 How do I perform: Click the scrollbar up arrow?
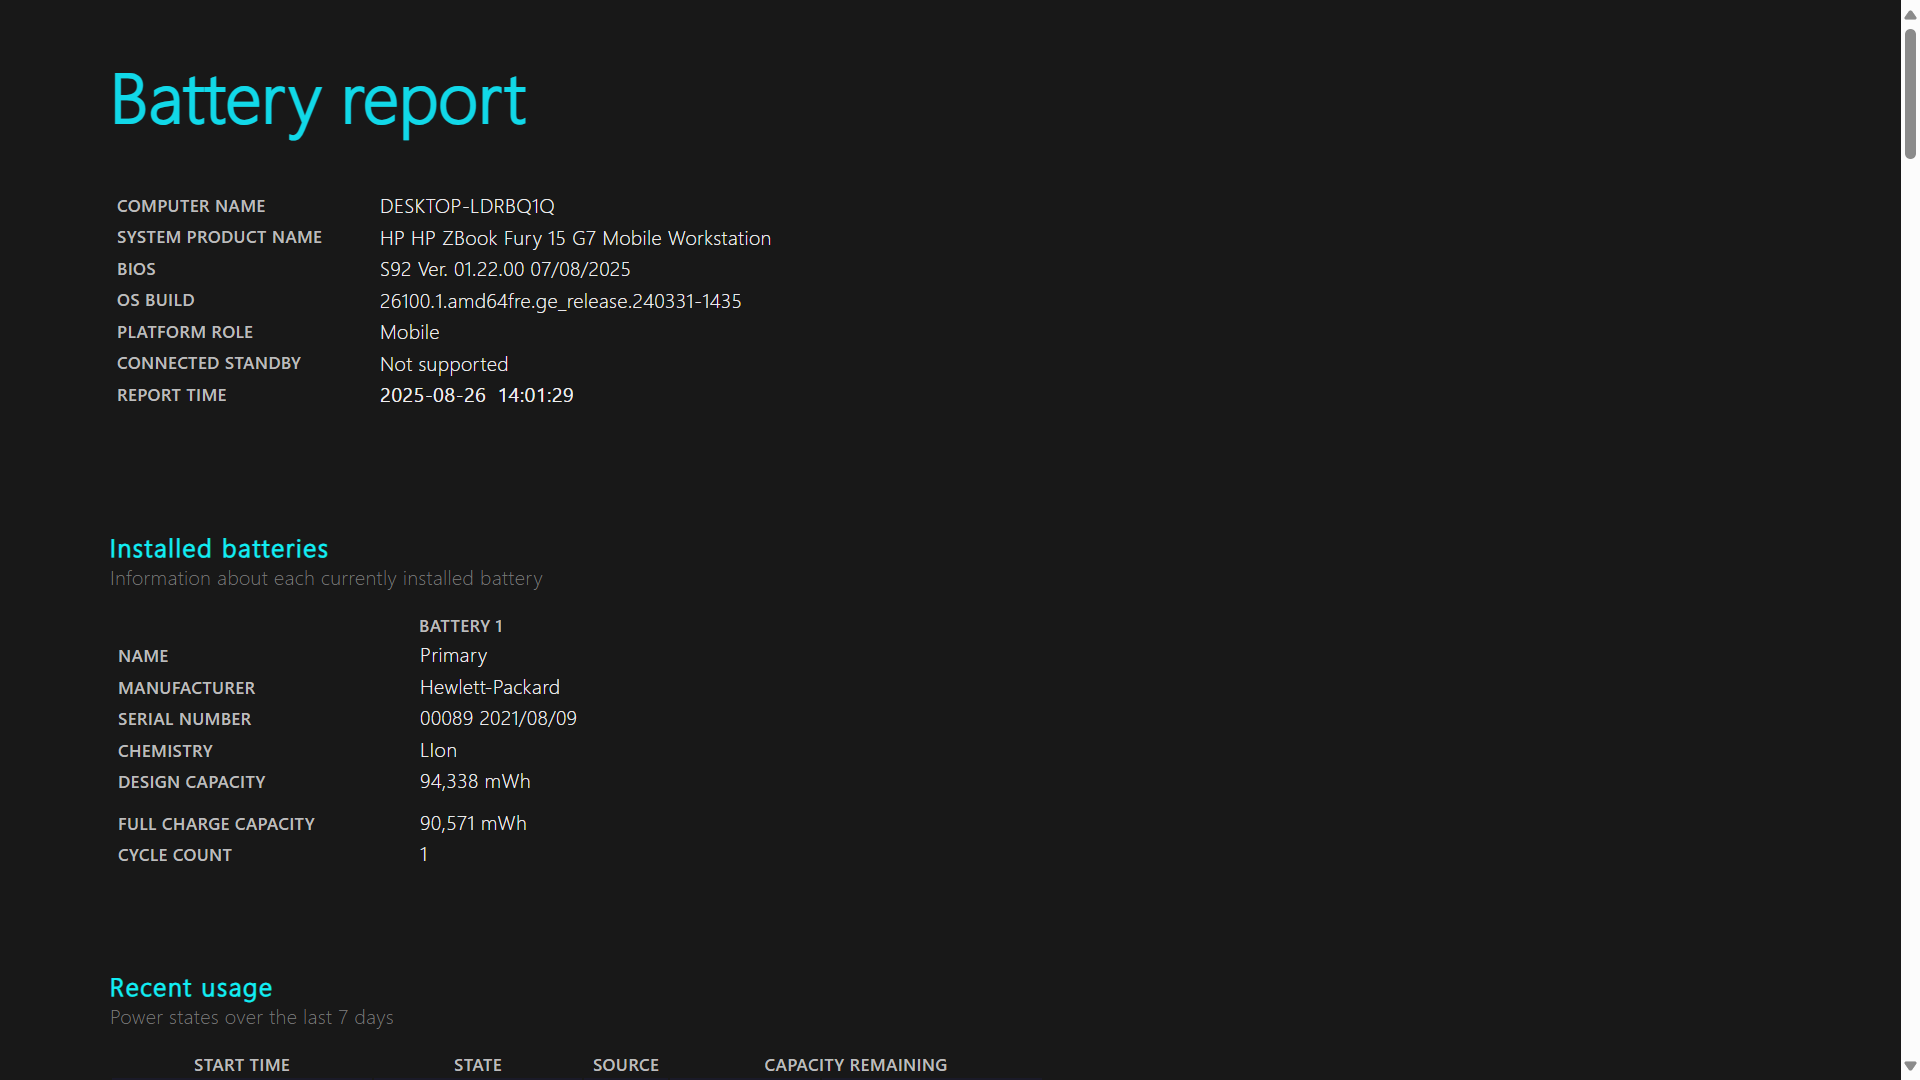(1910, 15)
